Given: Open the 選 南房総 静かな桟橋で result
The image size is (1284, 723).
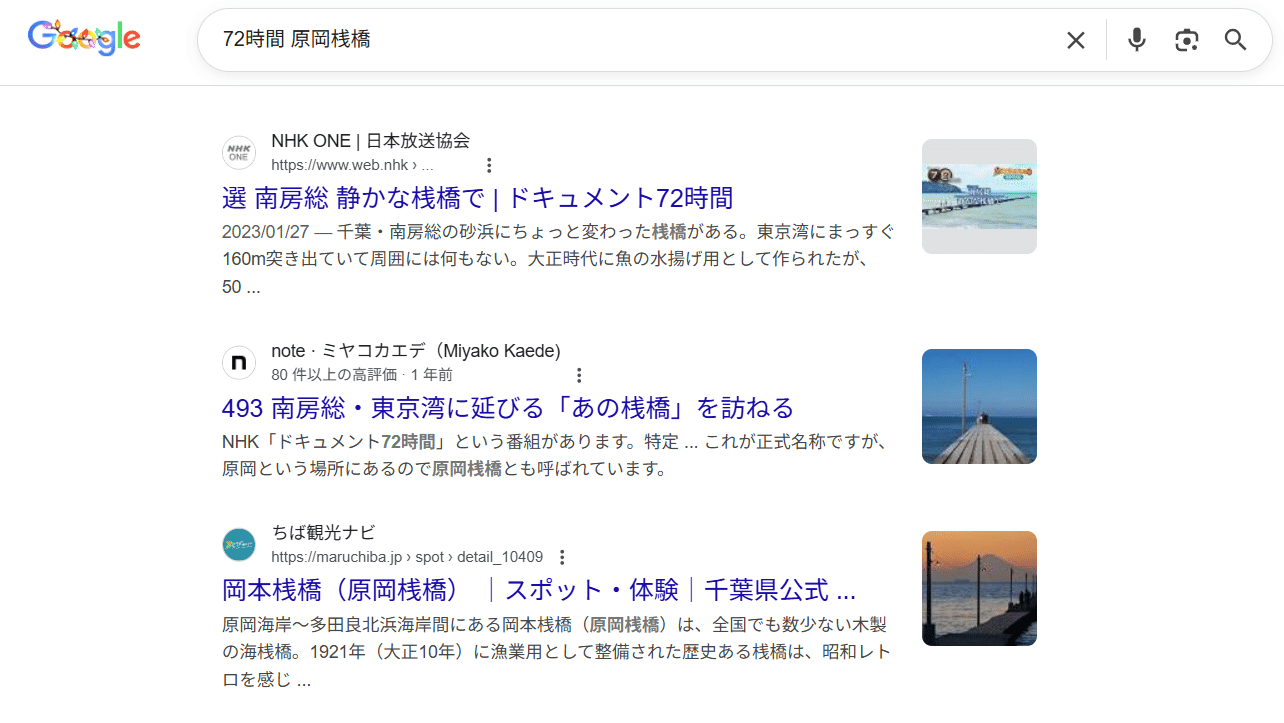Looking at the screenshot, I should coord(477,198).
